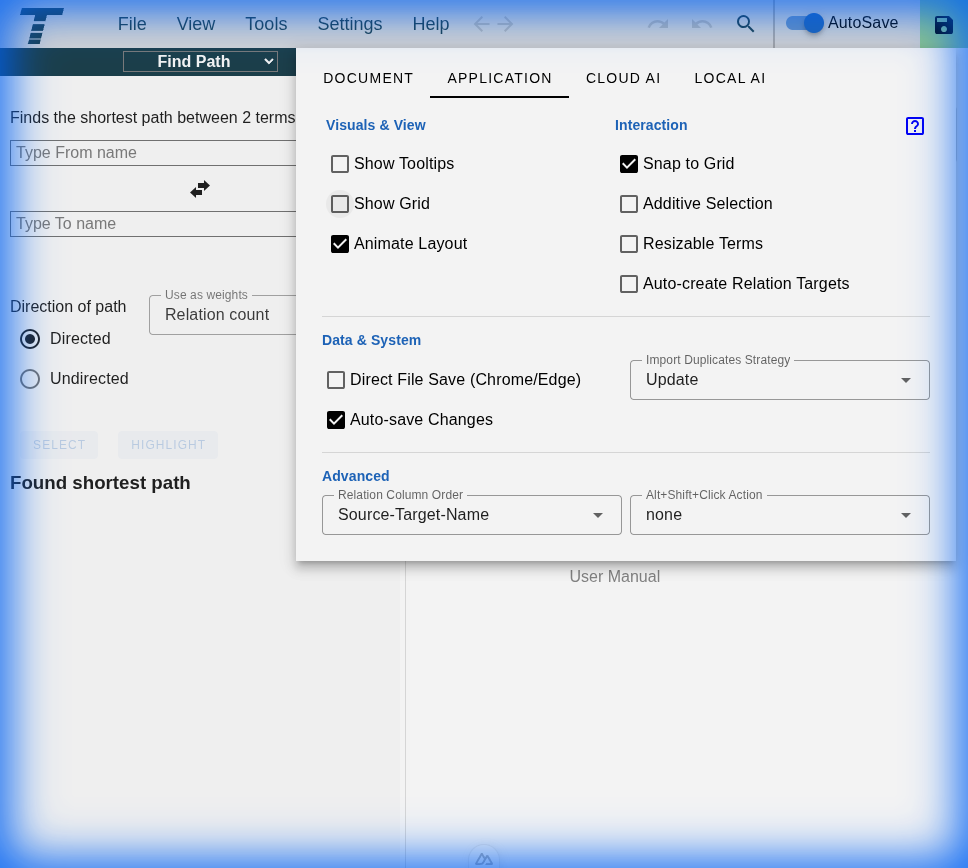The height and width of the screenshot is (868, 968).
Task: Click the search magnifier icon
Action: (x=746, y=24)
